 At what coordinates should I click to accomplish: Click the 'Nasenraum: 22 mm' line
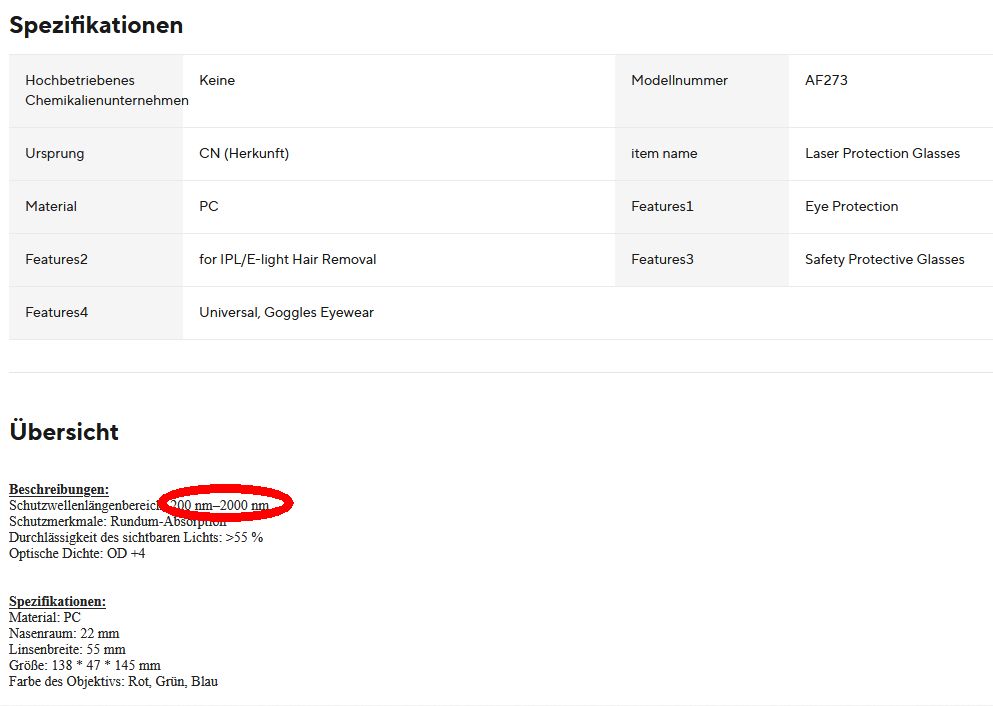(64, 633)
